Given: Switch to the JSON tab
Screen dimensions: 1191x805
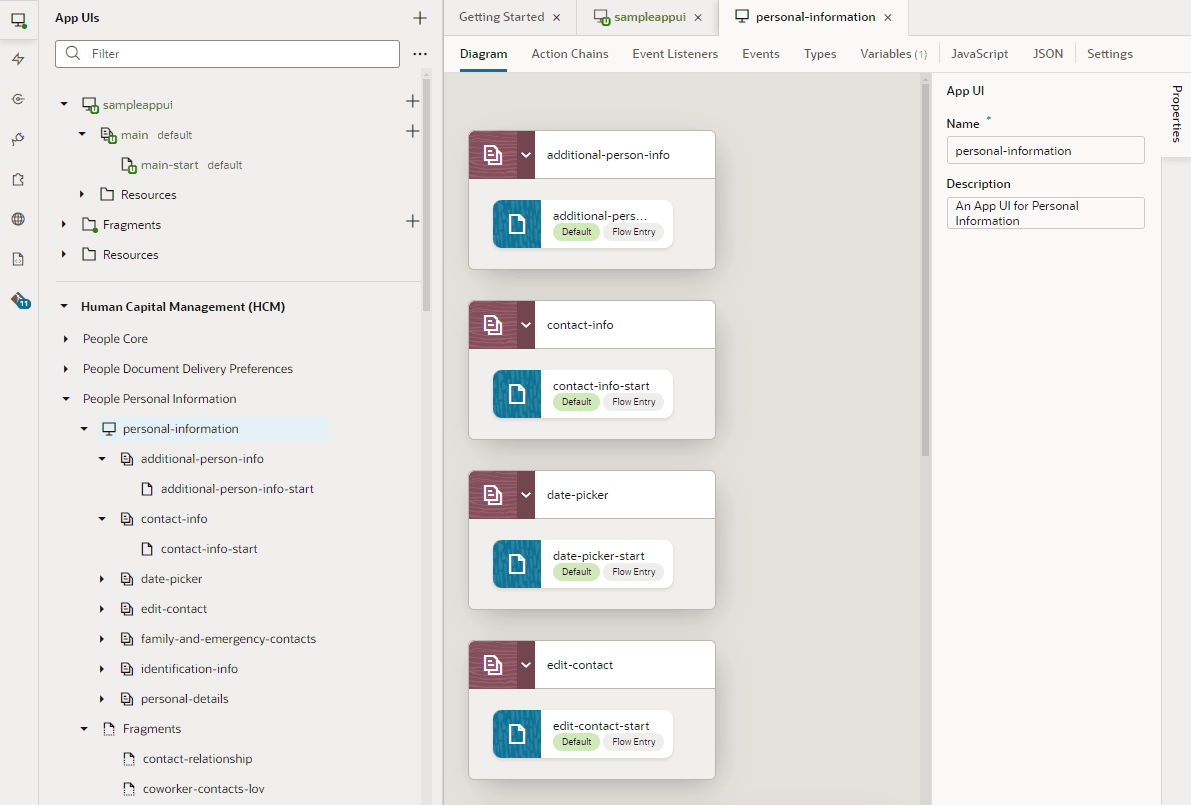Looking at the screenshot, I should (1047, 54).
